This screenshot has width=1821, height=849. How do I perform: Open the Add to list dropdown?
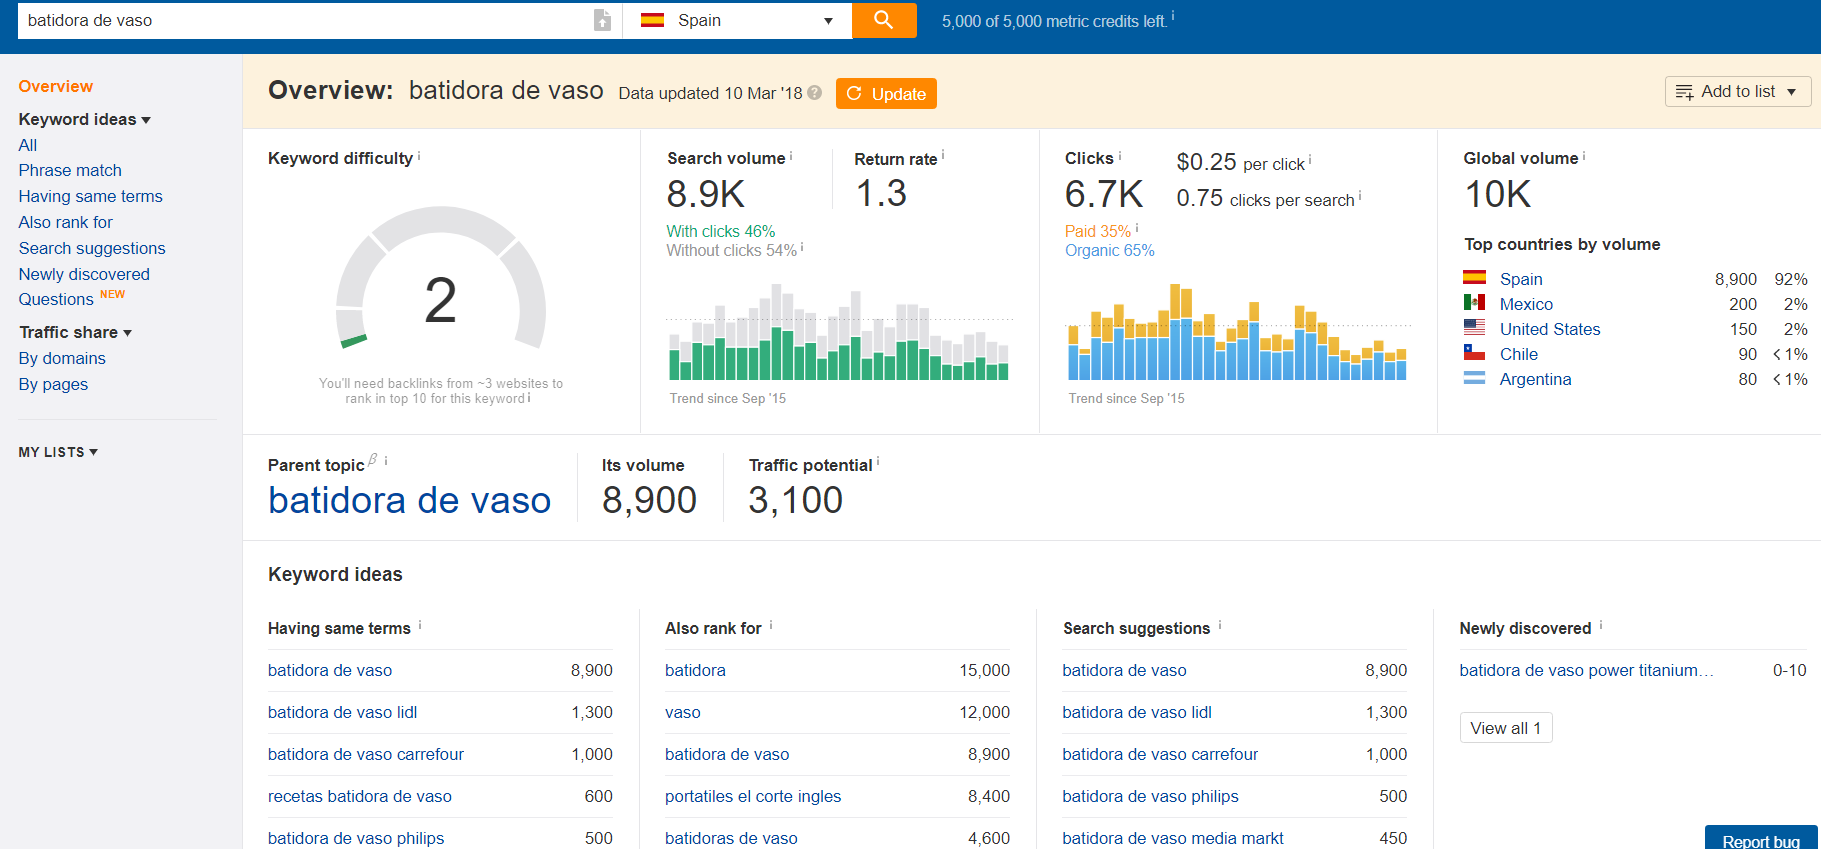tap(1738, 91)
